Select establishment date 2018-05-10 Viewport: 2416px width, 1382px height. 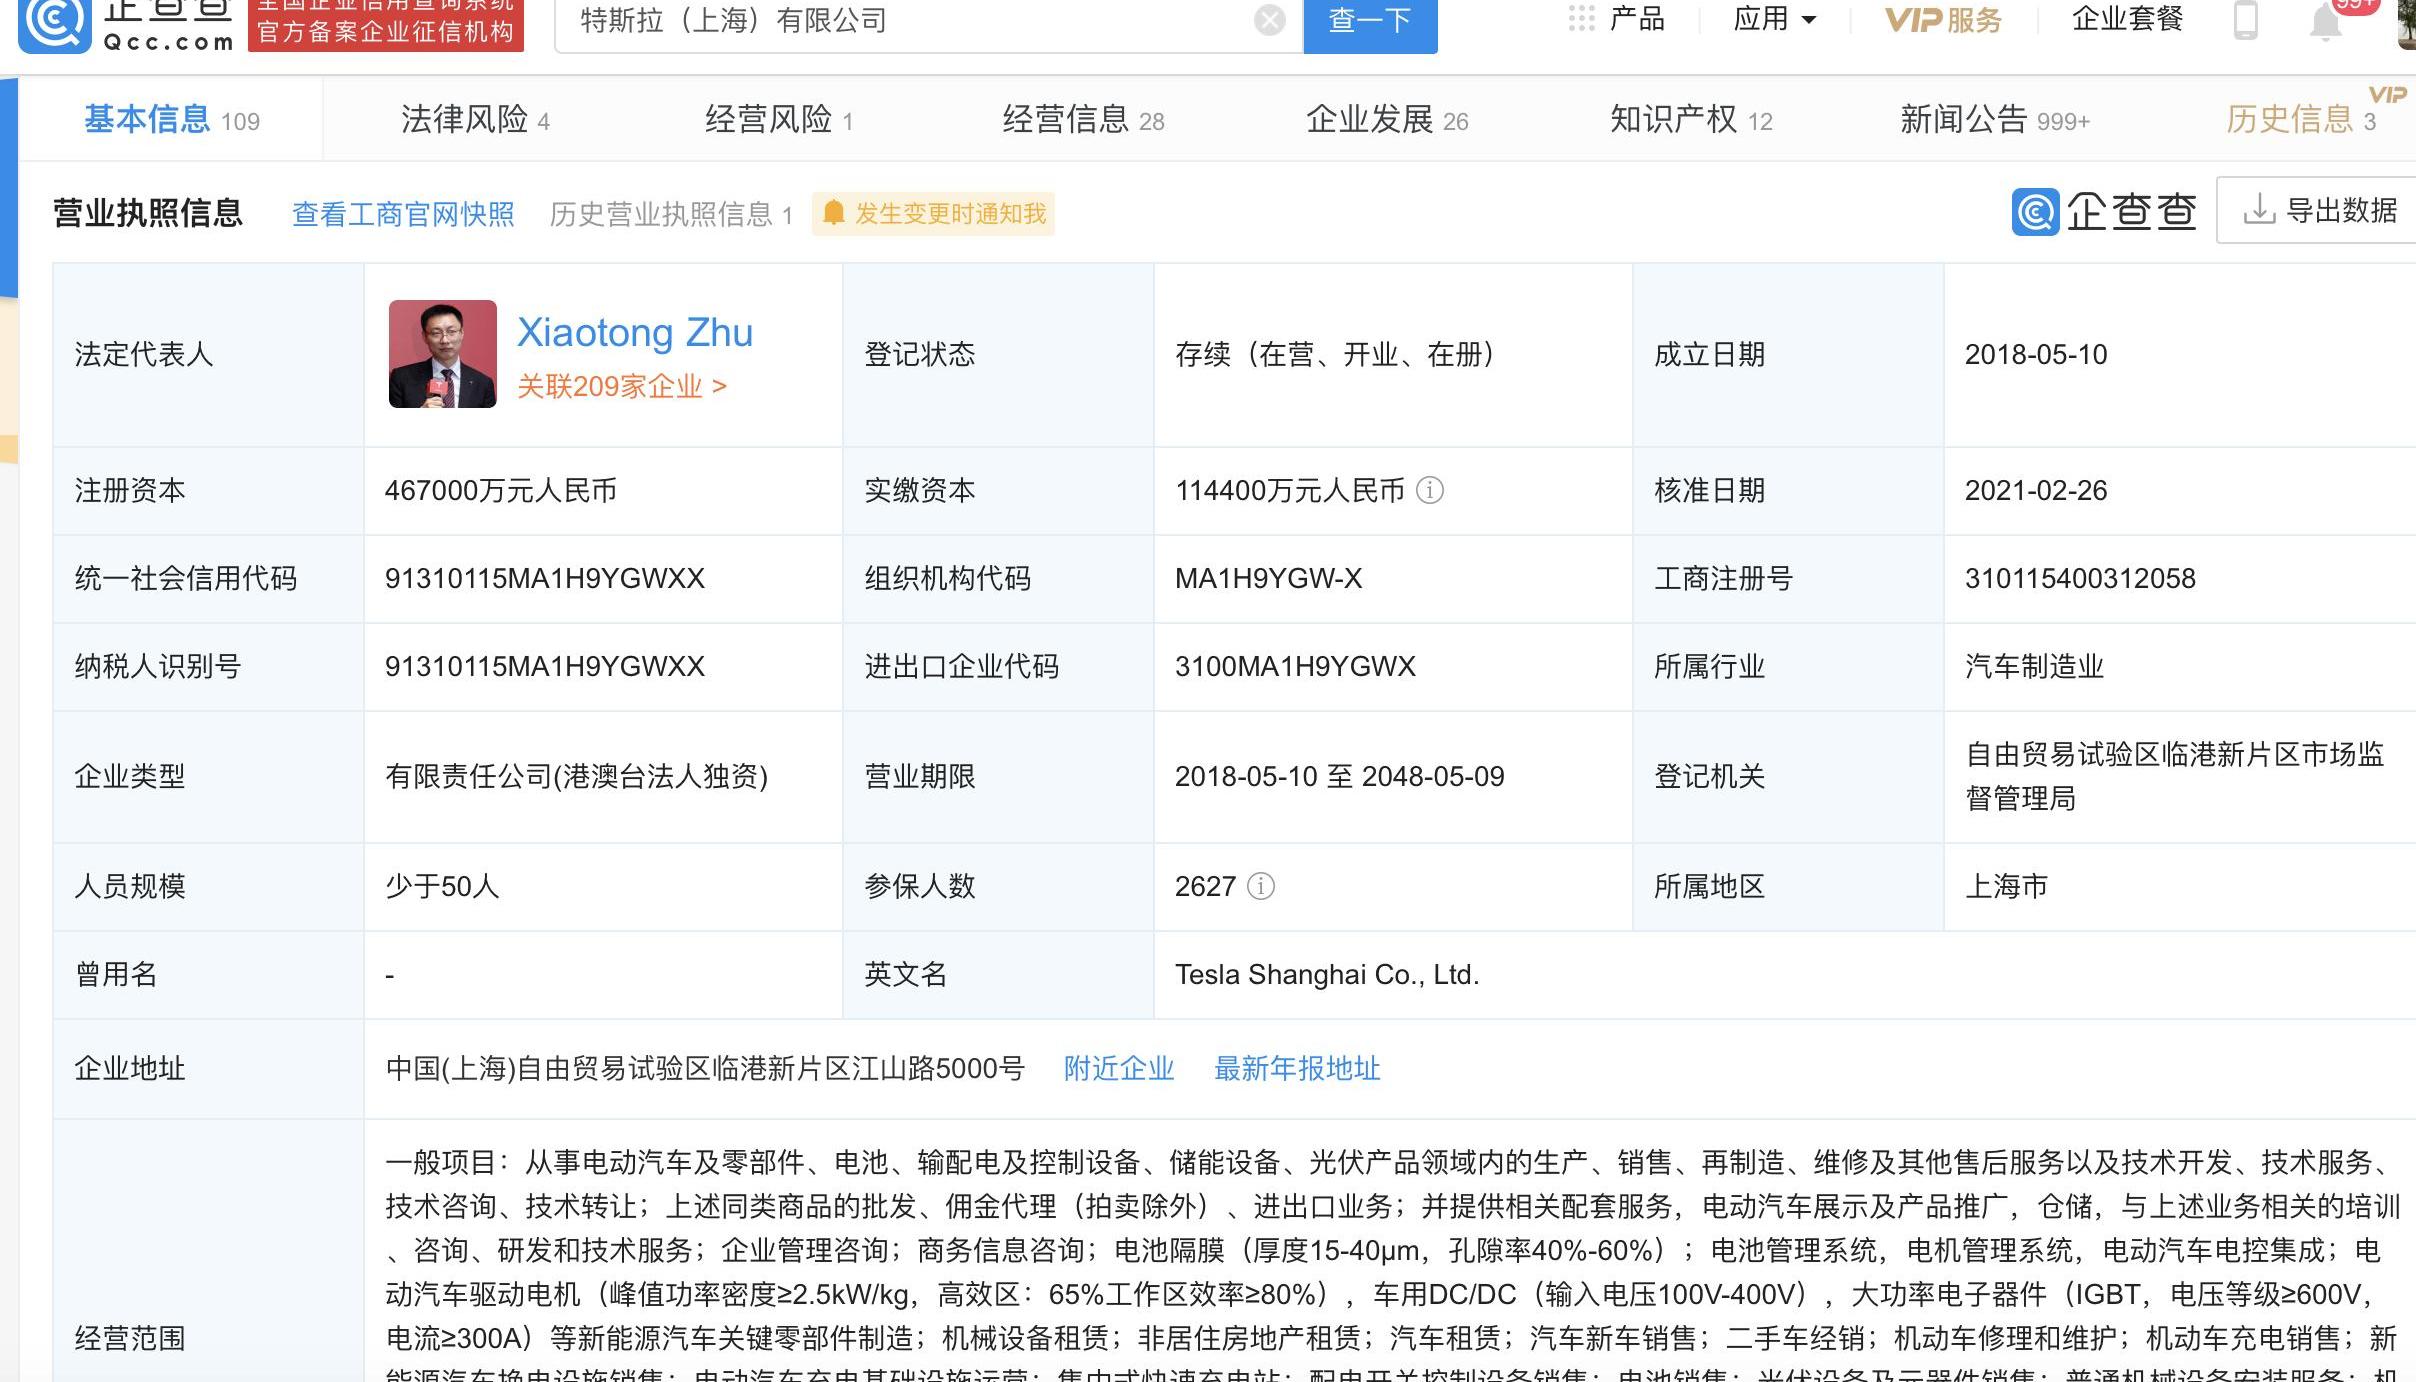click(x=2036, y=355)
